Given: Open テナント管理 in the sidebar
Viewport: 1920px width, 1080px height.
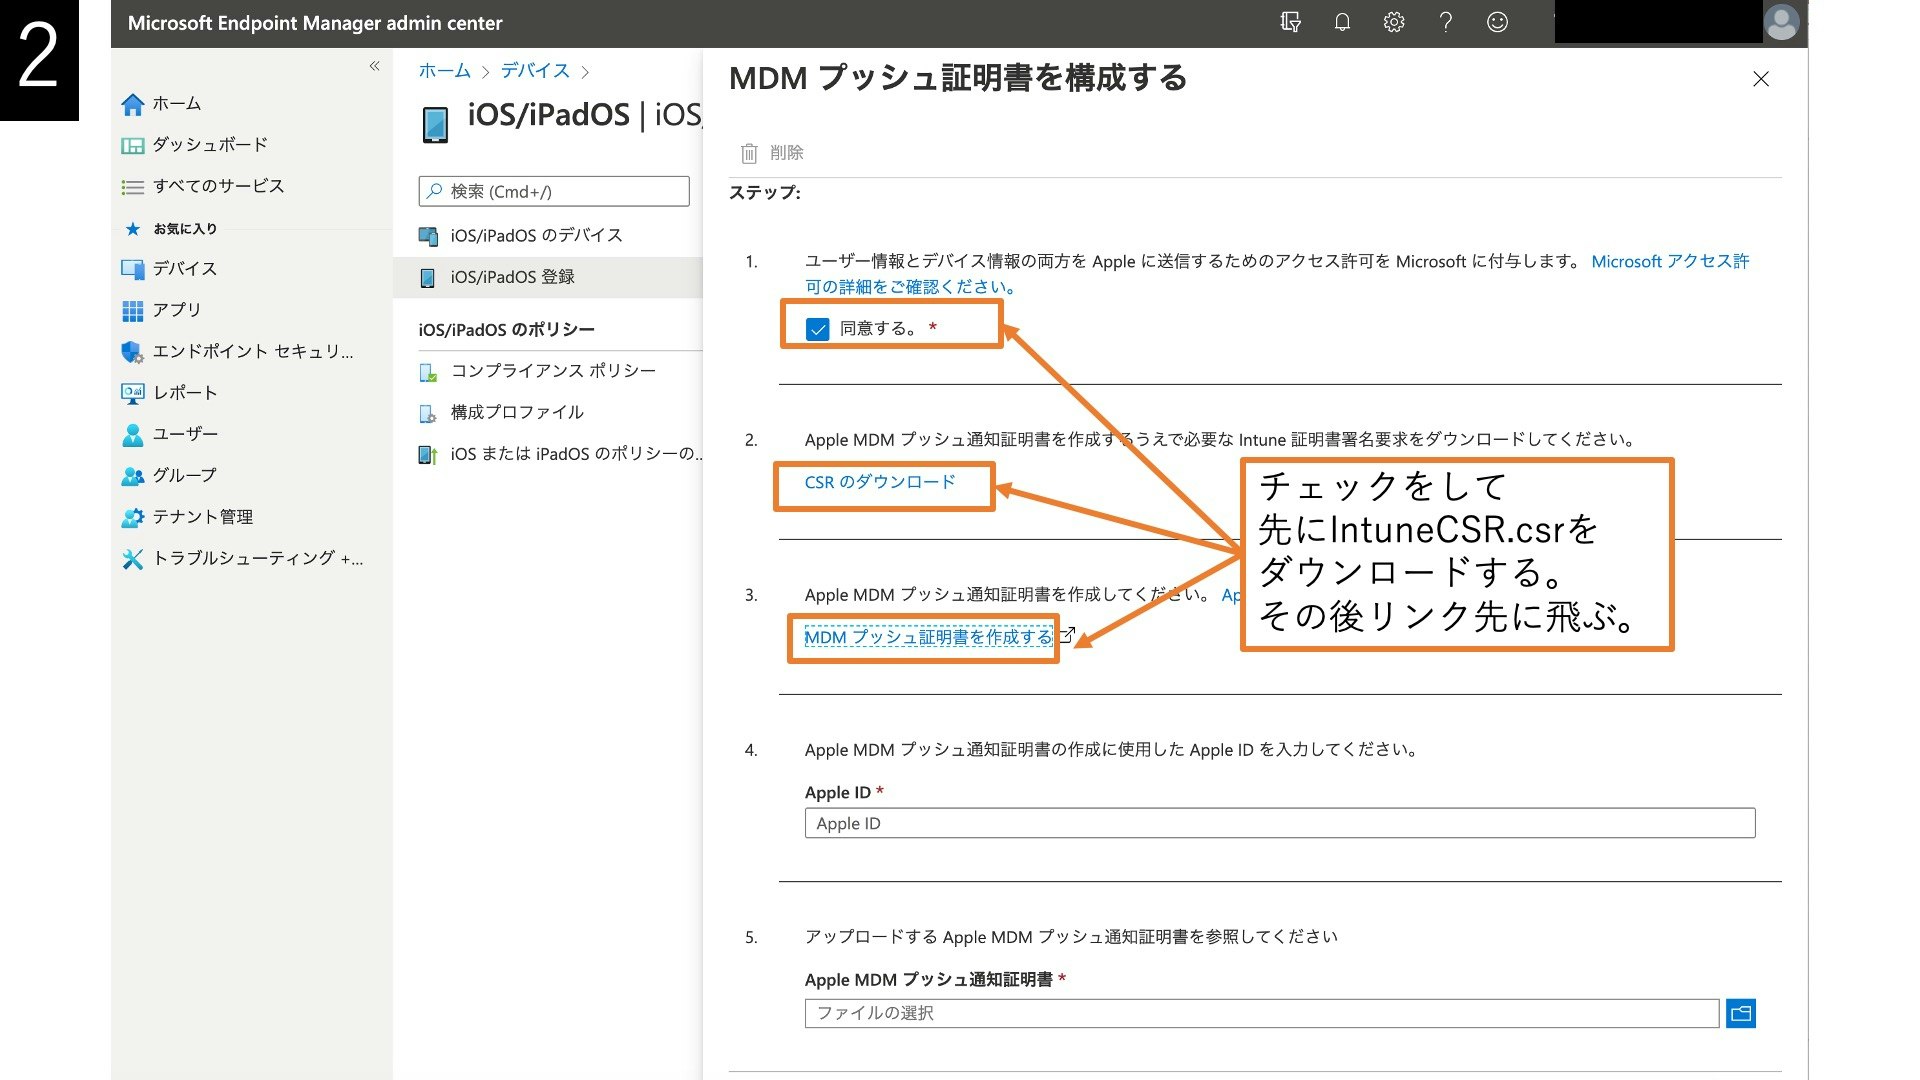Looking at the screenshot, I should click(x=187, y=517).
